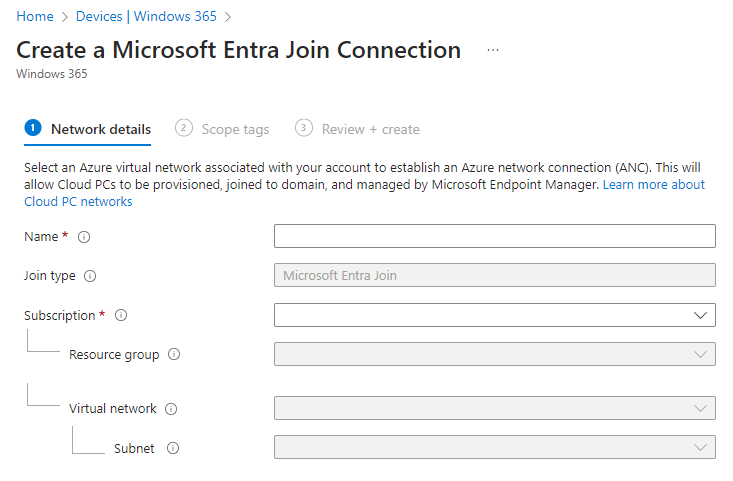Open the Virtual network dropdown
Screen dimensions: 733x481
pyautogui.click(x=494, y=408)
